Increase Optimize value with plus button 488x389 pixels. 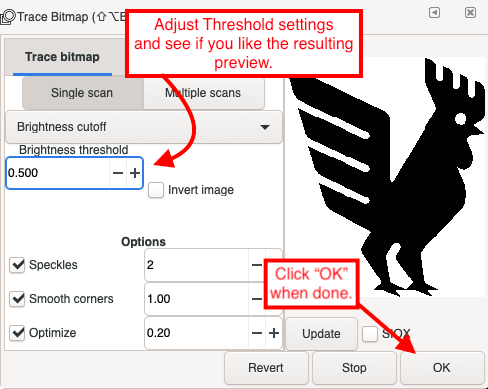(274, 333)
